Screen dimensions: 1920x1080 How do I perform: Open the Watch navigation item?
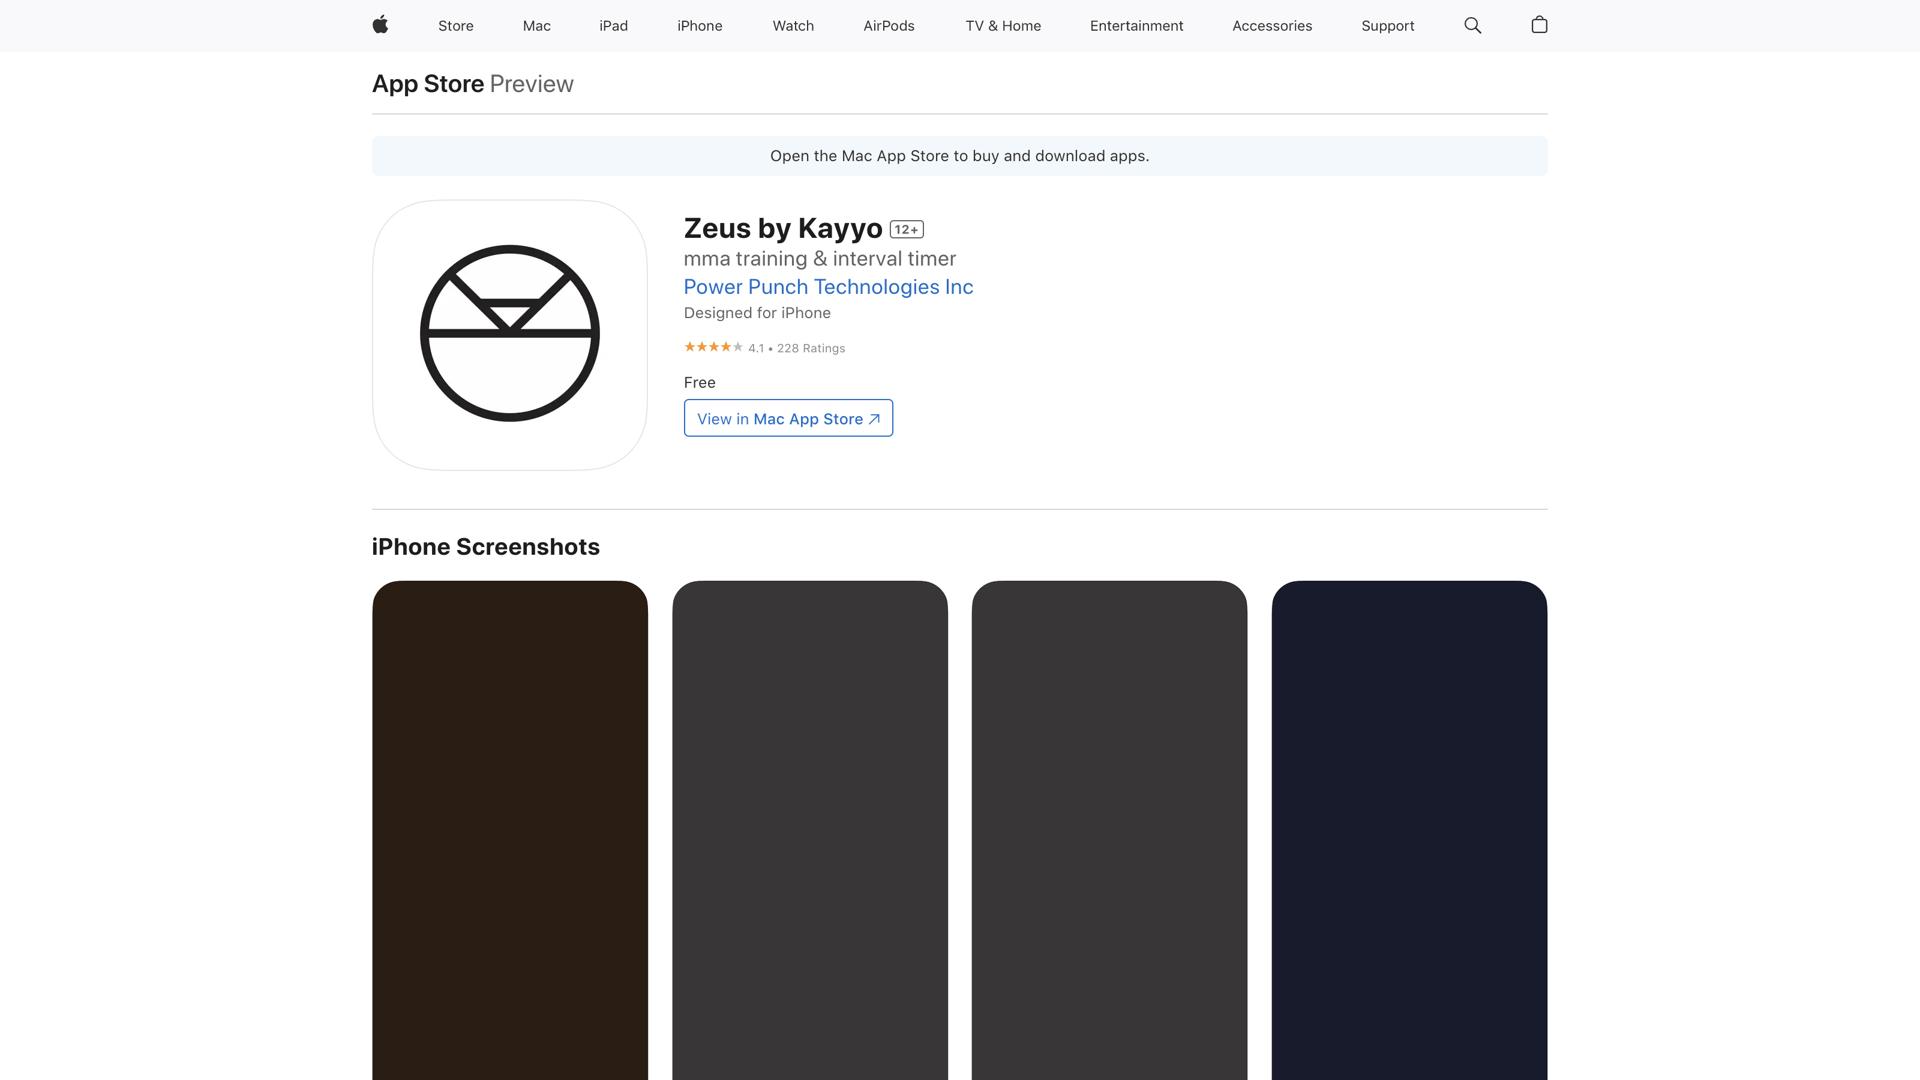[792, 26]
